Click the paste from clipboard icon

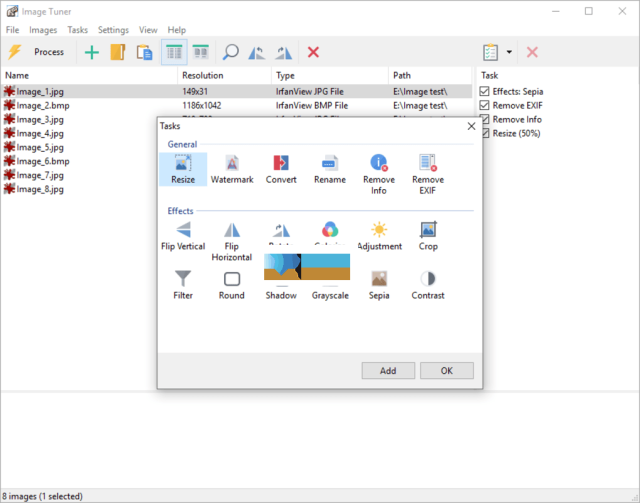144,52
